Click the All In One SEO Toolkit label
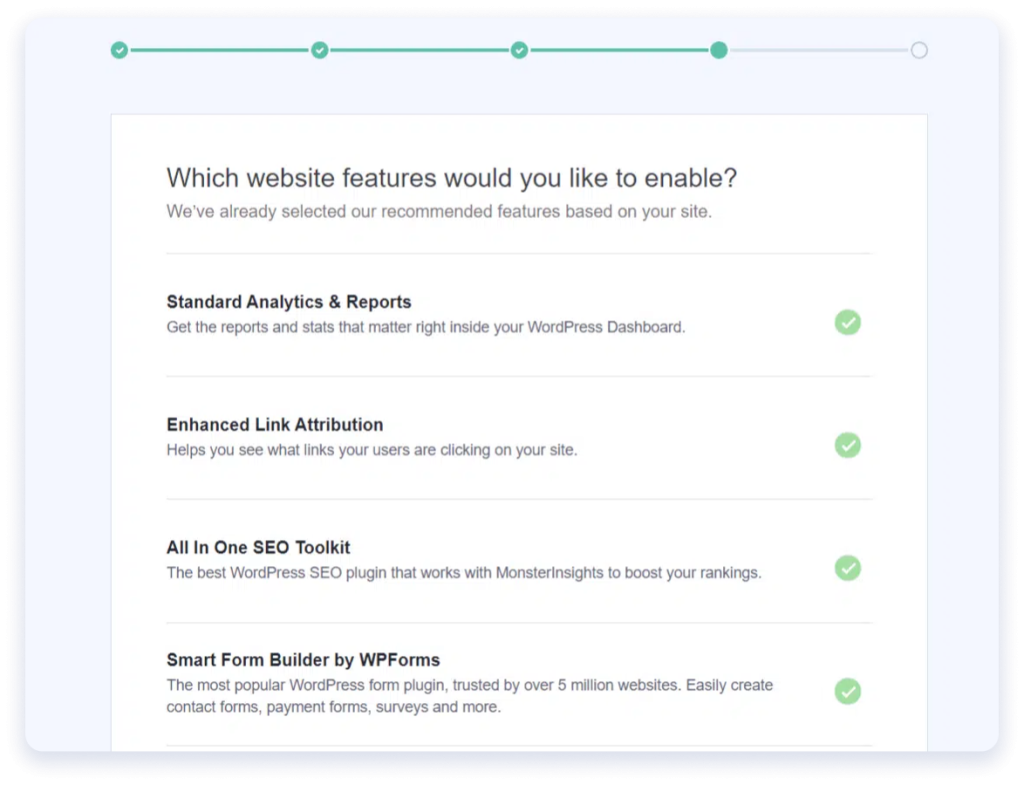This screenshot has height=785, width=1024. (x=258, y=547)
